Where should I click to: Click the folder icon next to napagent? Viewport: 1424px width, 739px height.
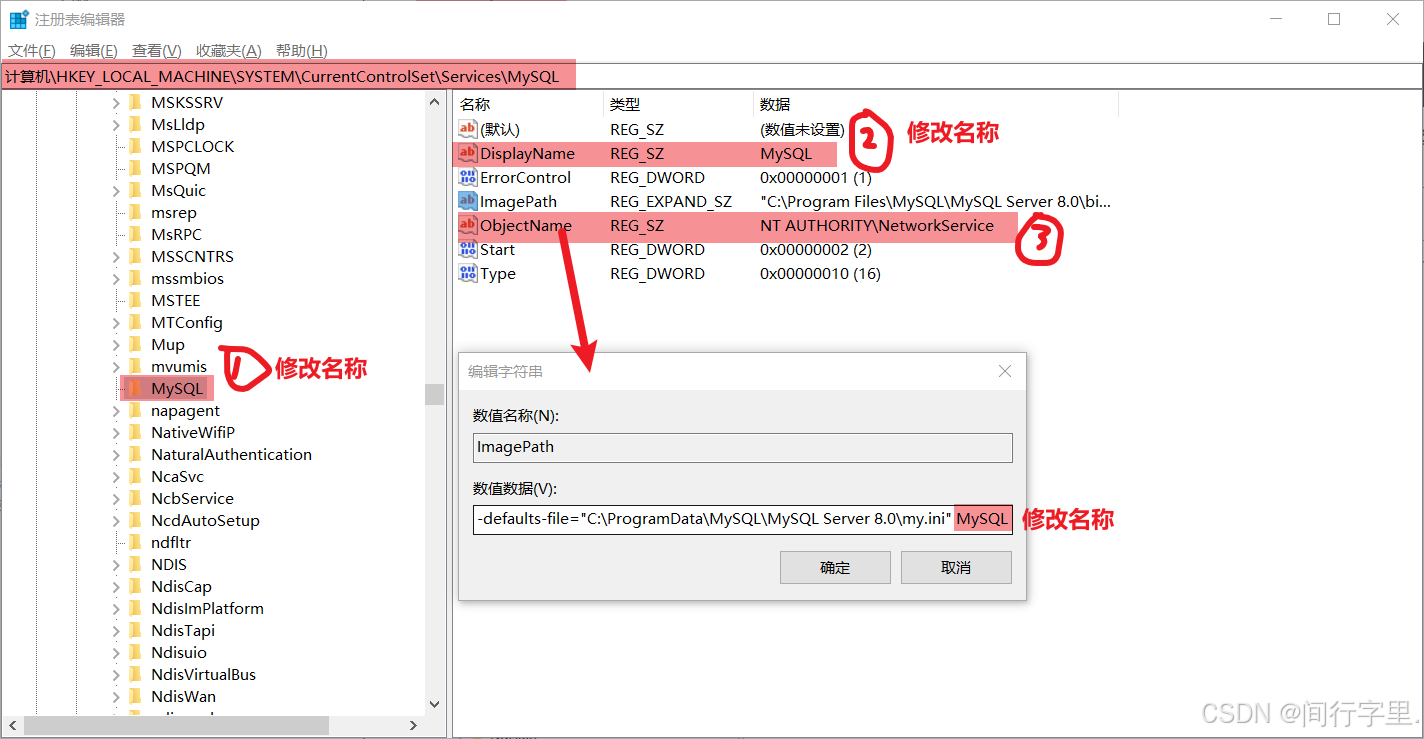136,410
